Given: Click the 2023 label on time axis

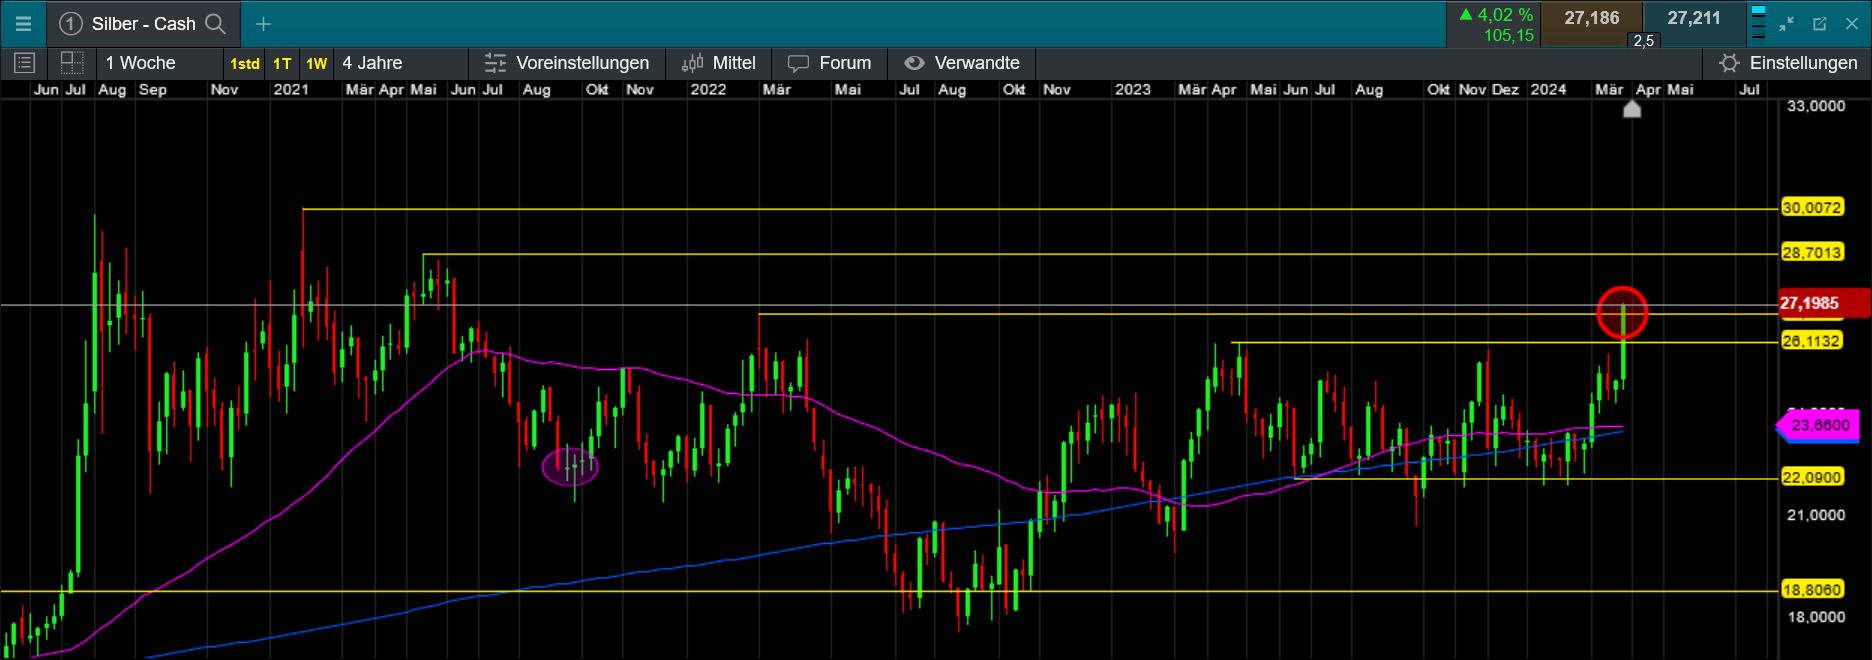Looking at the screenshot, I should pos(1133,90).
